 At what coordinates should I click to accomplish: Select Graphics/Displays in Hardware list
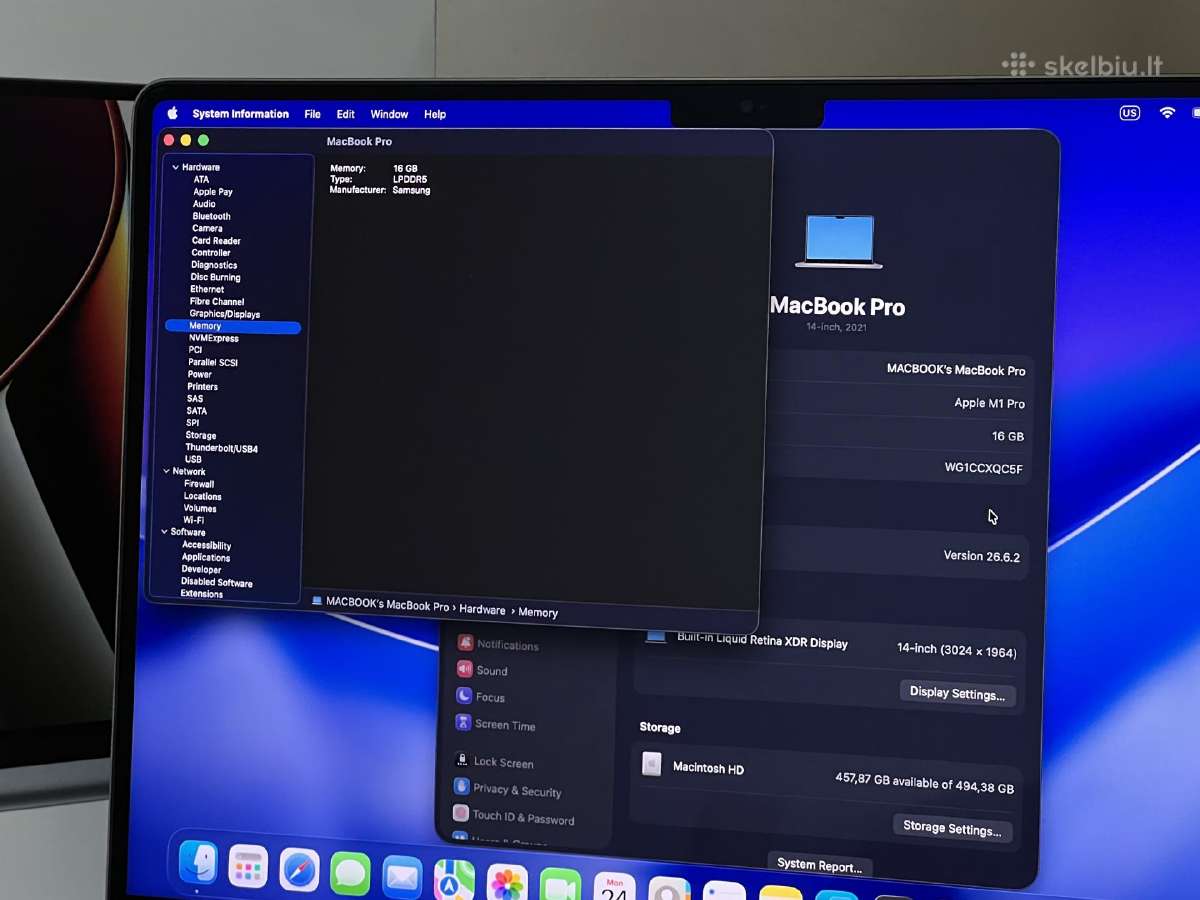point(225,314)
